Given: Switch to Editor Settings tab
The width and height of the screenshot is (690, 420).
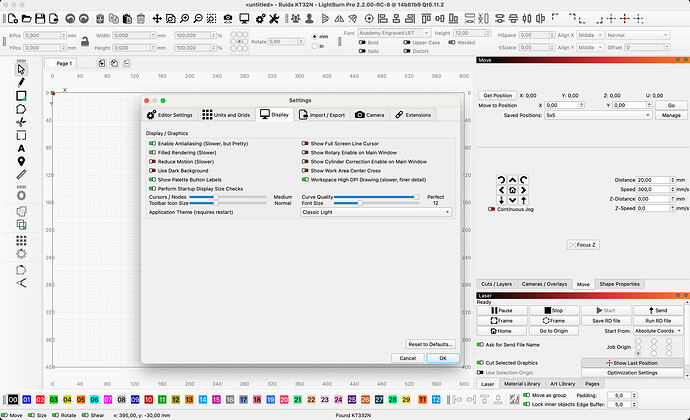Looking at the screenshot, I should [170, 115].
